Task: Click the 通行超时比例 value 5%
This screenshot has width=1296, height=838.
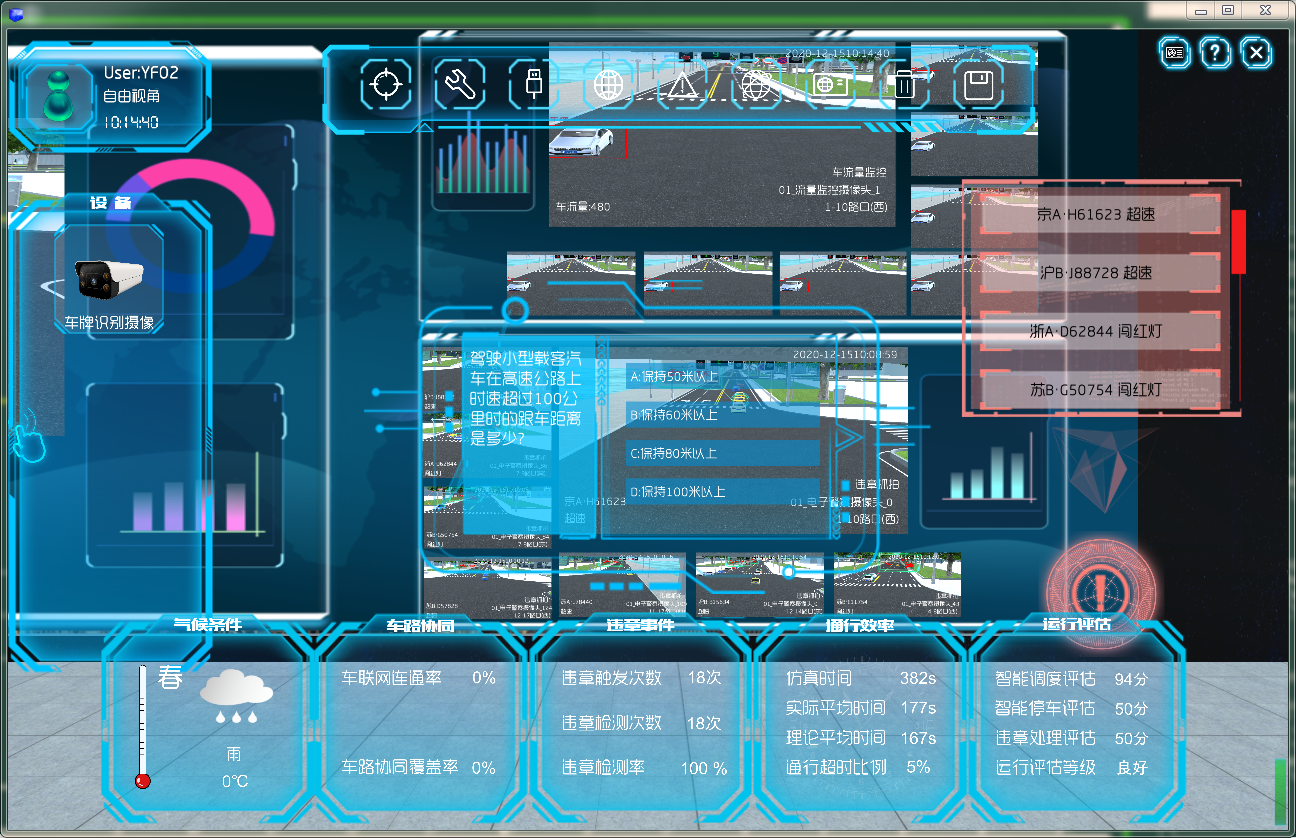Action: (918, 767)
